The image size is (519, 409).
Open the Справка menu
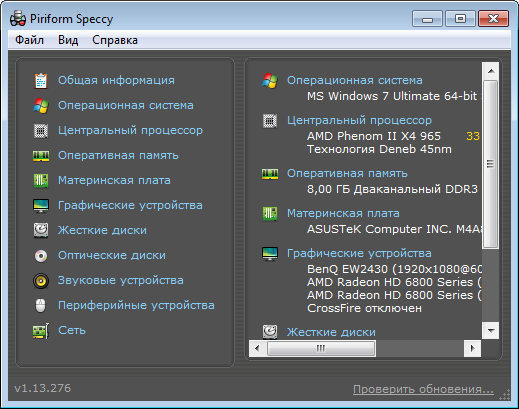[115, 40]
